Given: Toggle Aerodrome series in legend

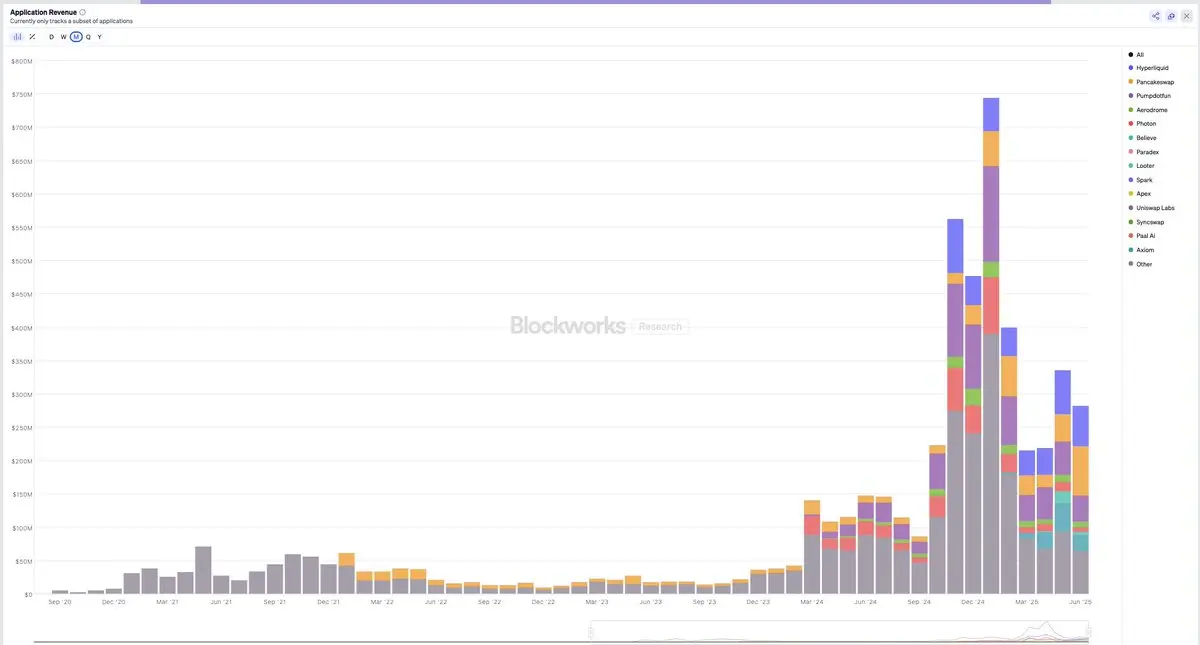Looking at the screenshot, I should point(1147,110).
